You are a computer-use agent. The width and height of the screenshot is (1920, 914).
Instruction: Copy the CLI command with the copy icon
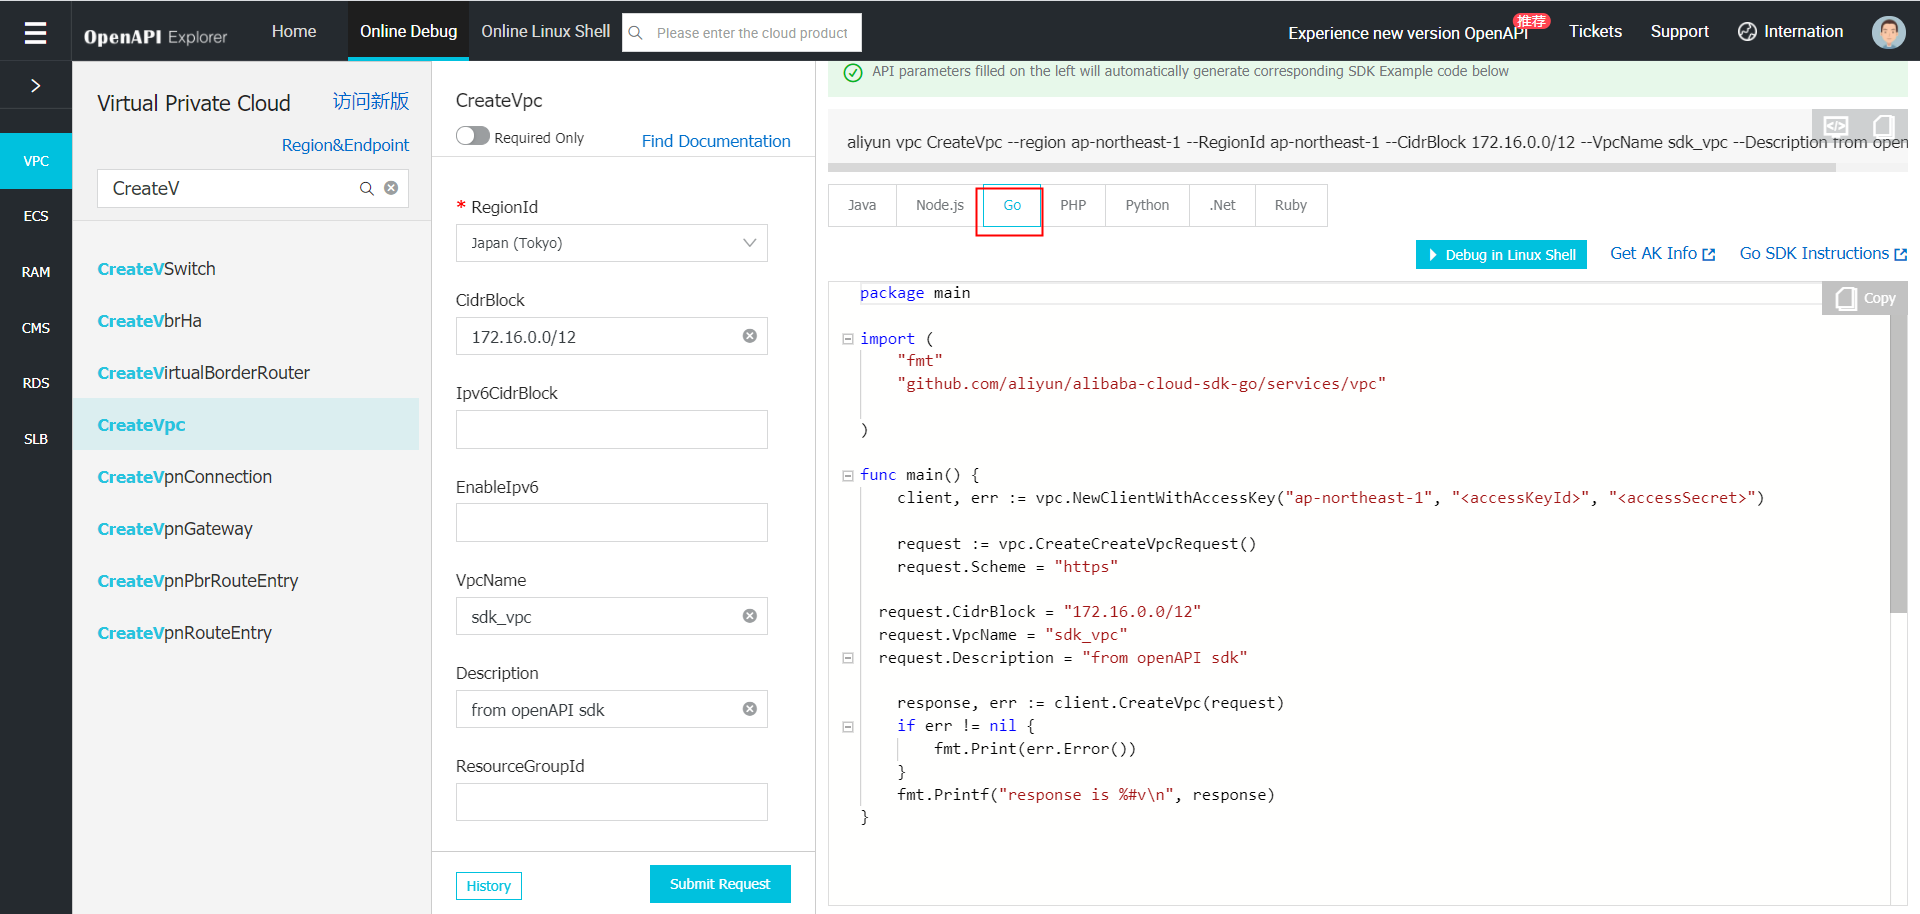pos(1883,125)
